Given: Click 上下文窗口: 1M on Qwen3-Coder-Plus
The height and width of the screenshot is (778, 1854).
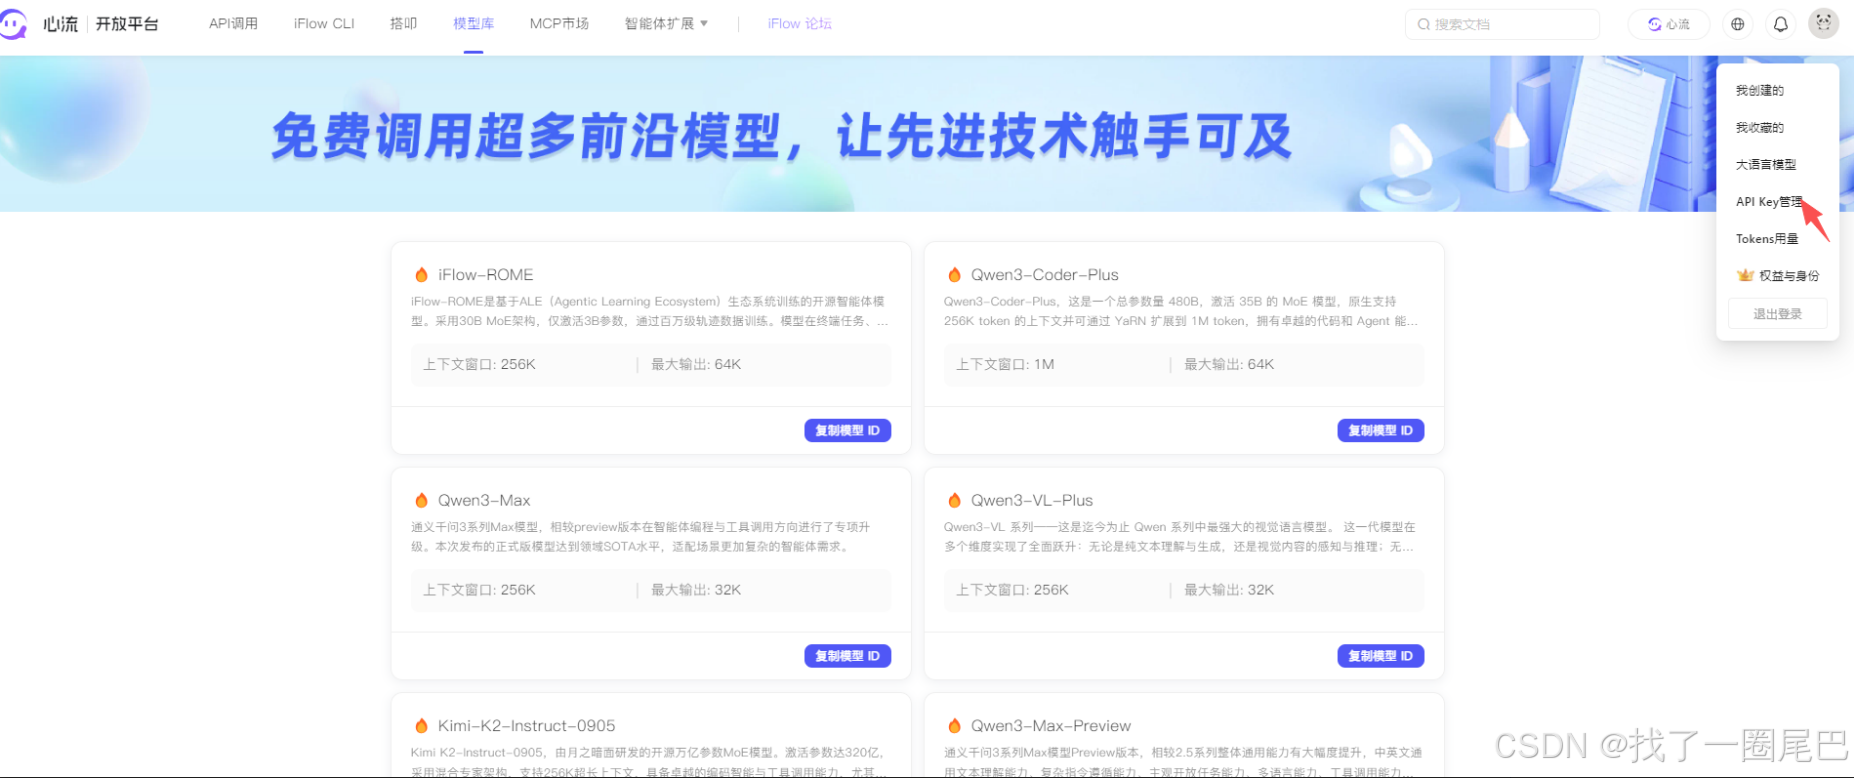Looking at the screenshot, I should tap(1005, 364).
